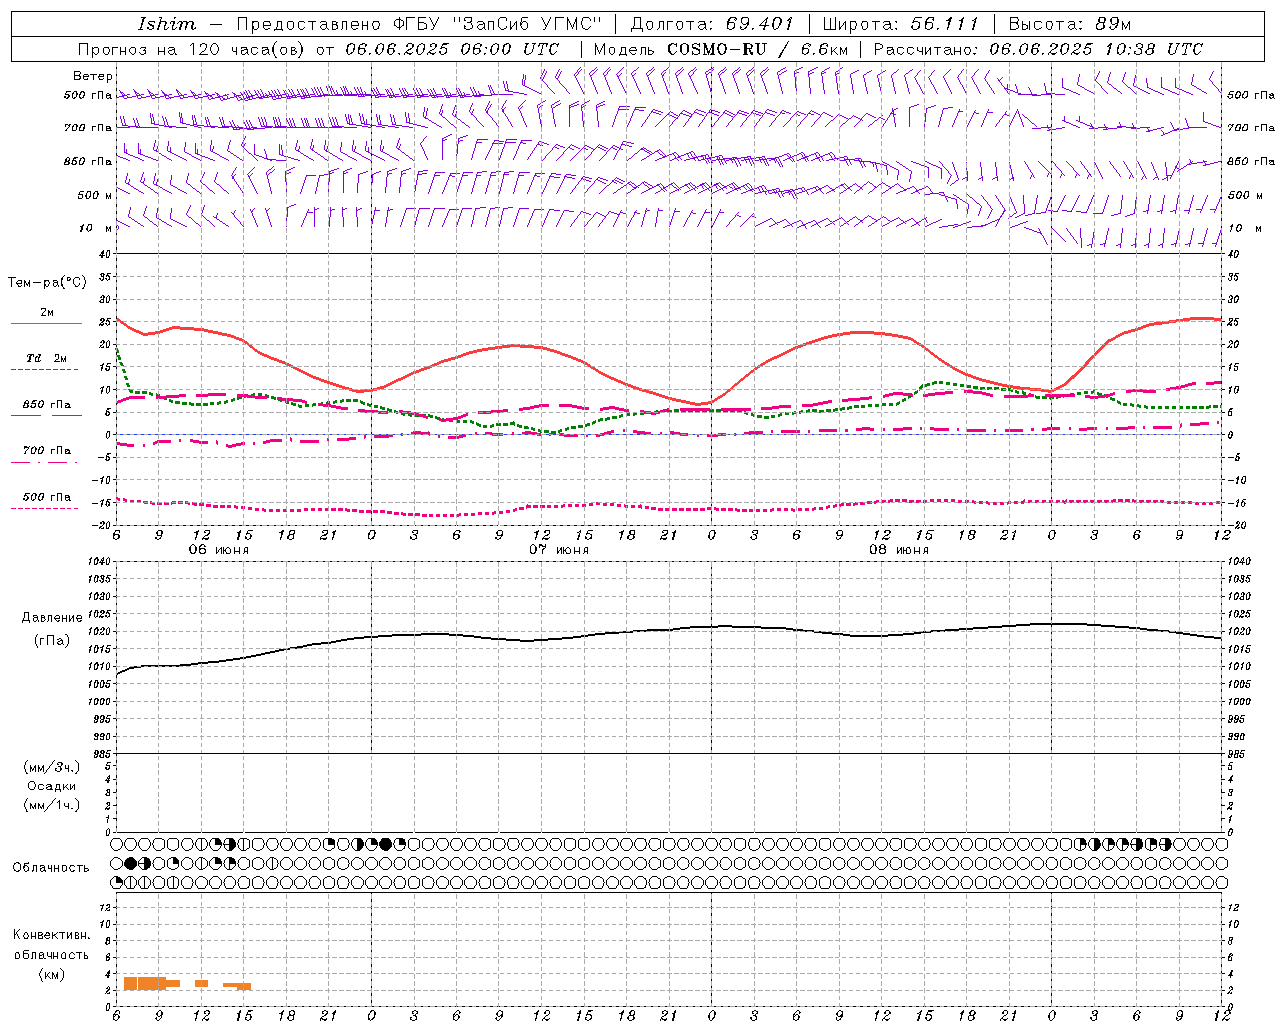The width and height of the screenshot is (1280, 1024).
Task: Click the "Высота: 89м" header field
Action: (1069, 24)
